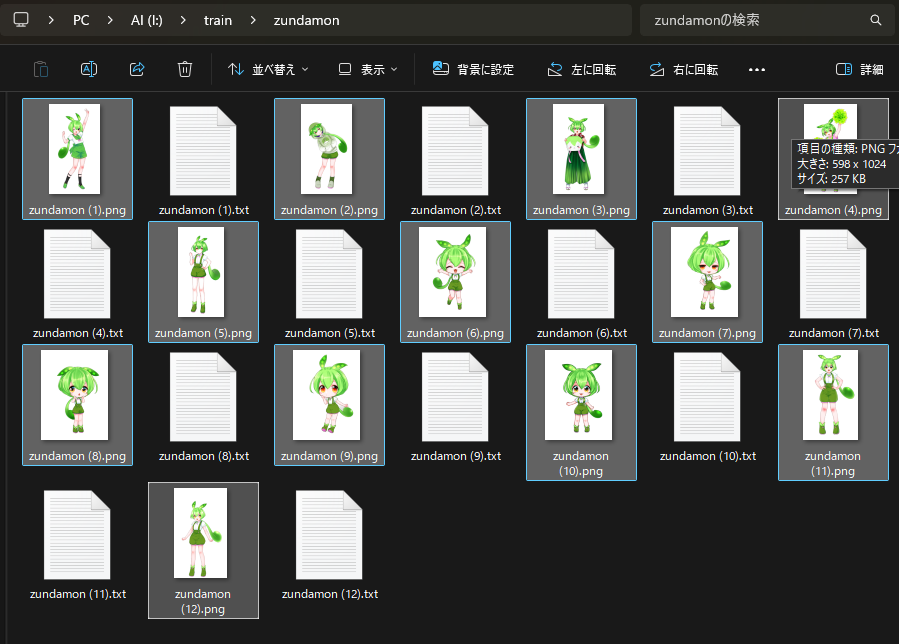Expand chevron between train and zundamon
Screen dimensions: 899x644
(253, 20)
